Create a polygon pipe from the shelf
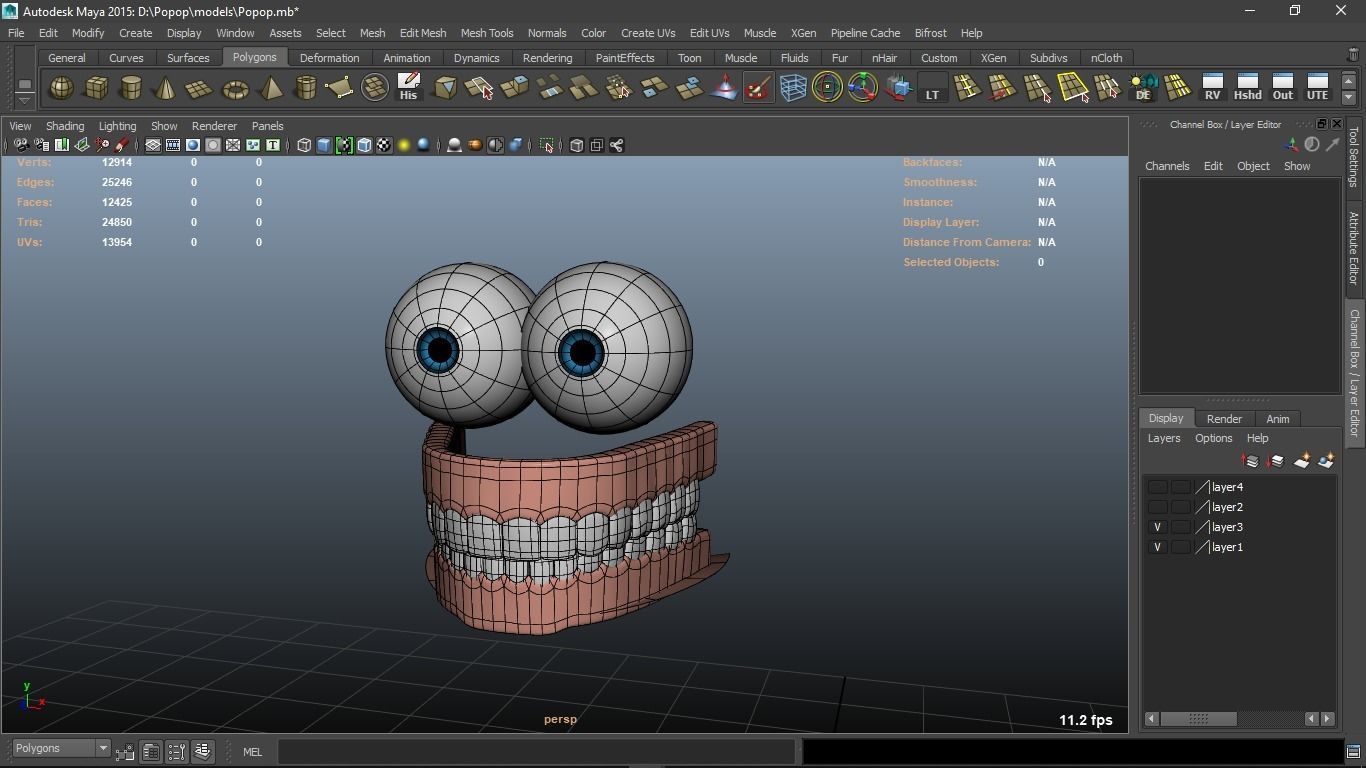The height and width of the screenshot is (768, 1366). pos(305,88)
